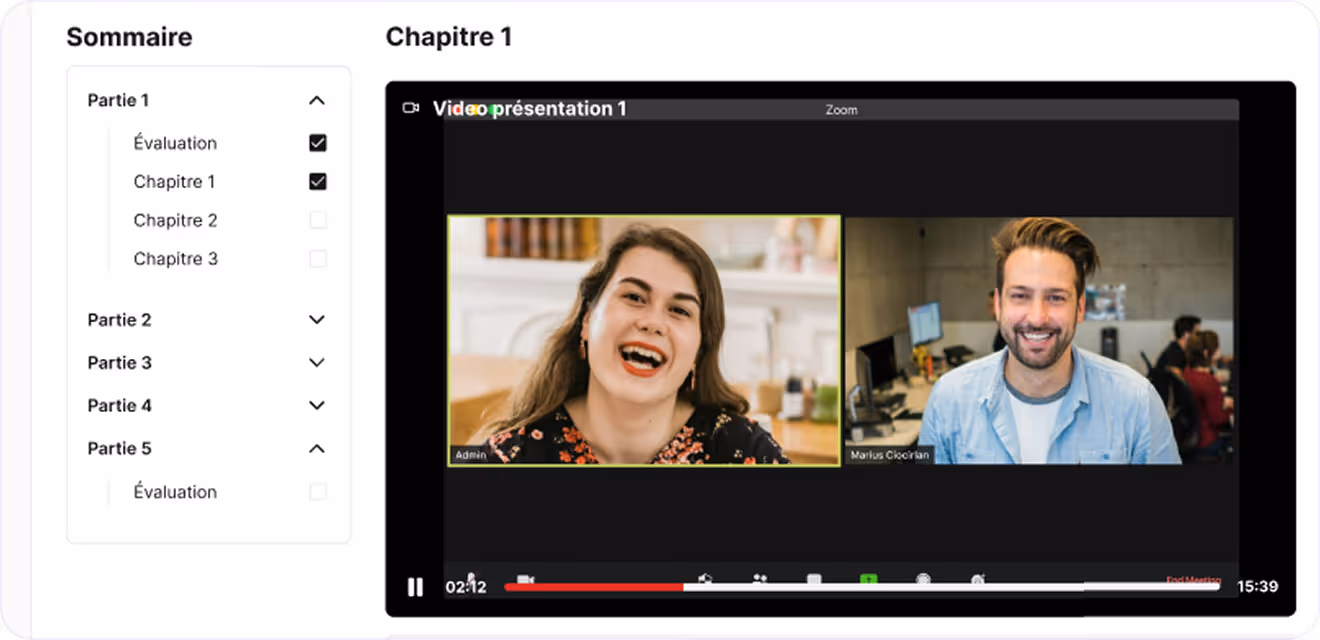Pause the video with the pause button
The width and height of the screenshot is (1320, 640).
tap(415, 587)
